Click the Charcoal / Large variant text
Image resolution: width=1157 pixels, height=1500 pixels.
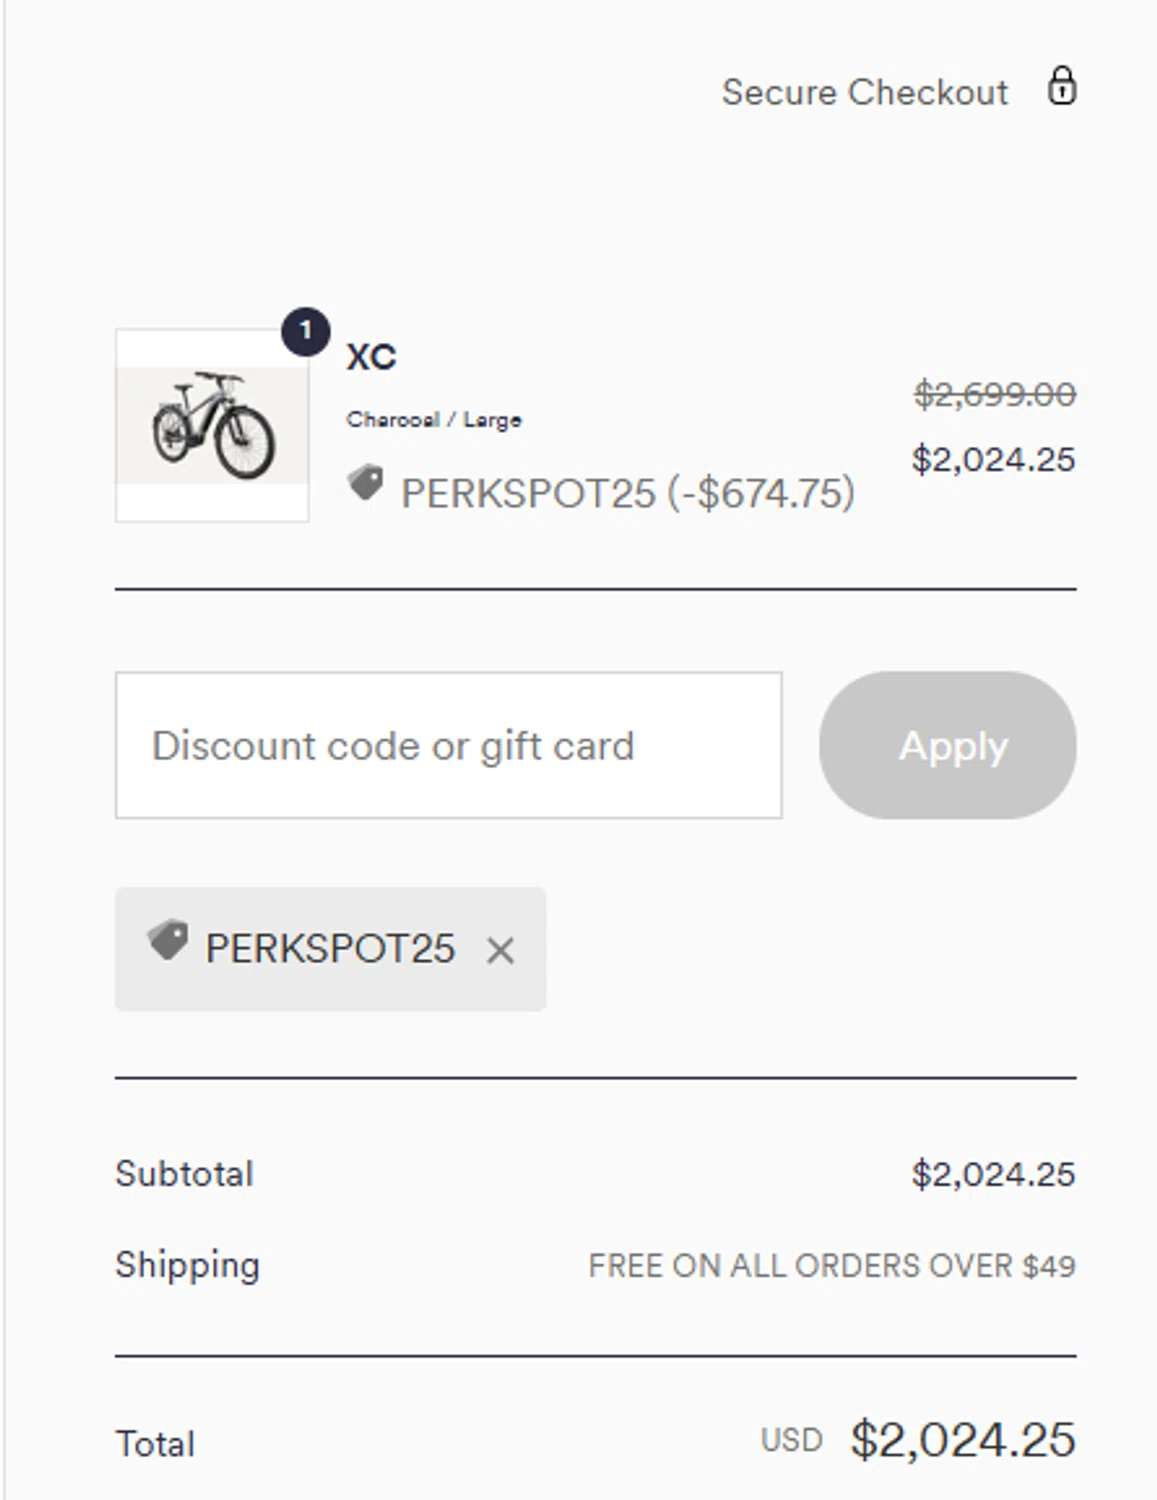434,420
